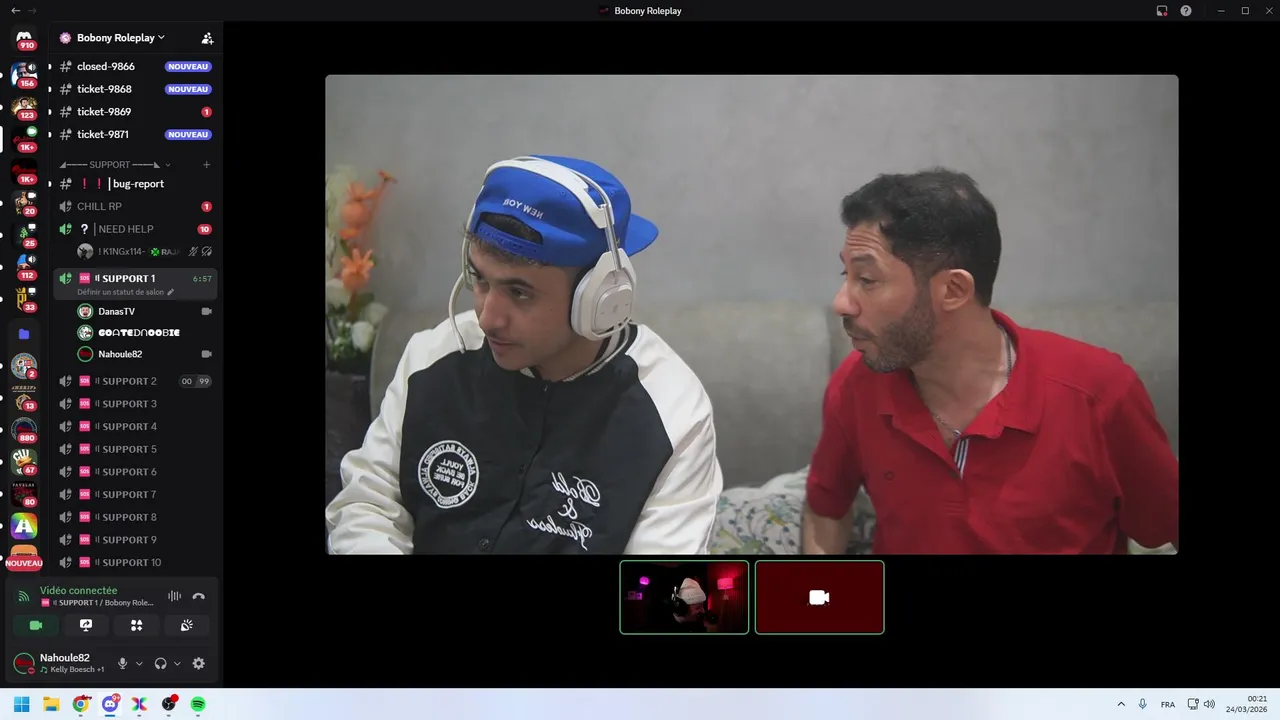
Task: Open soundboard button in voice panel
Action: tap(186, 625)
